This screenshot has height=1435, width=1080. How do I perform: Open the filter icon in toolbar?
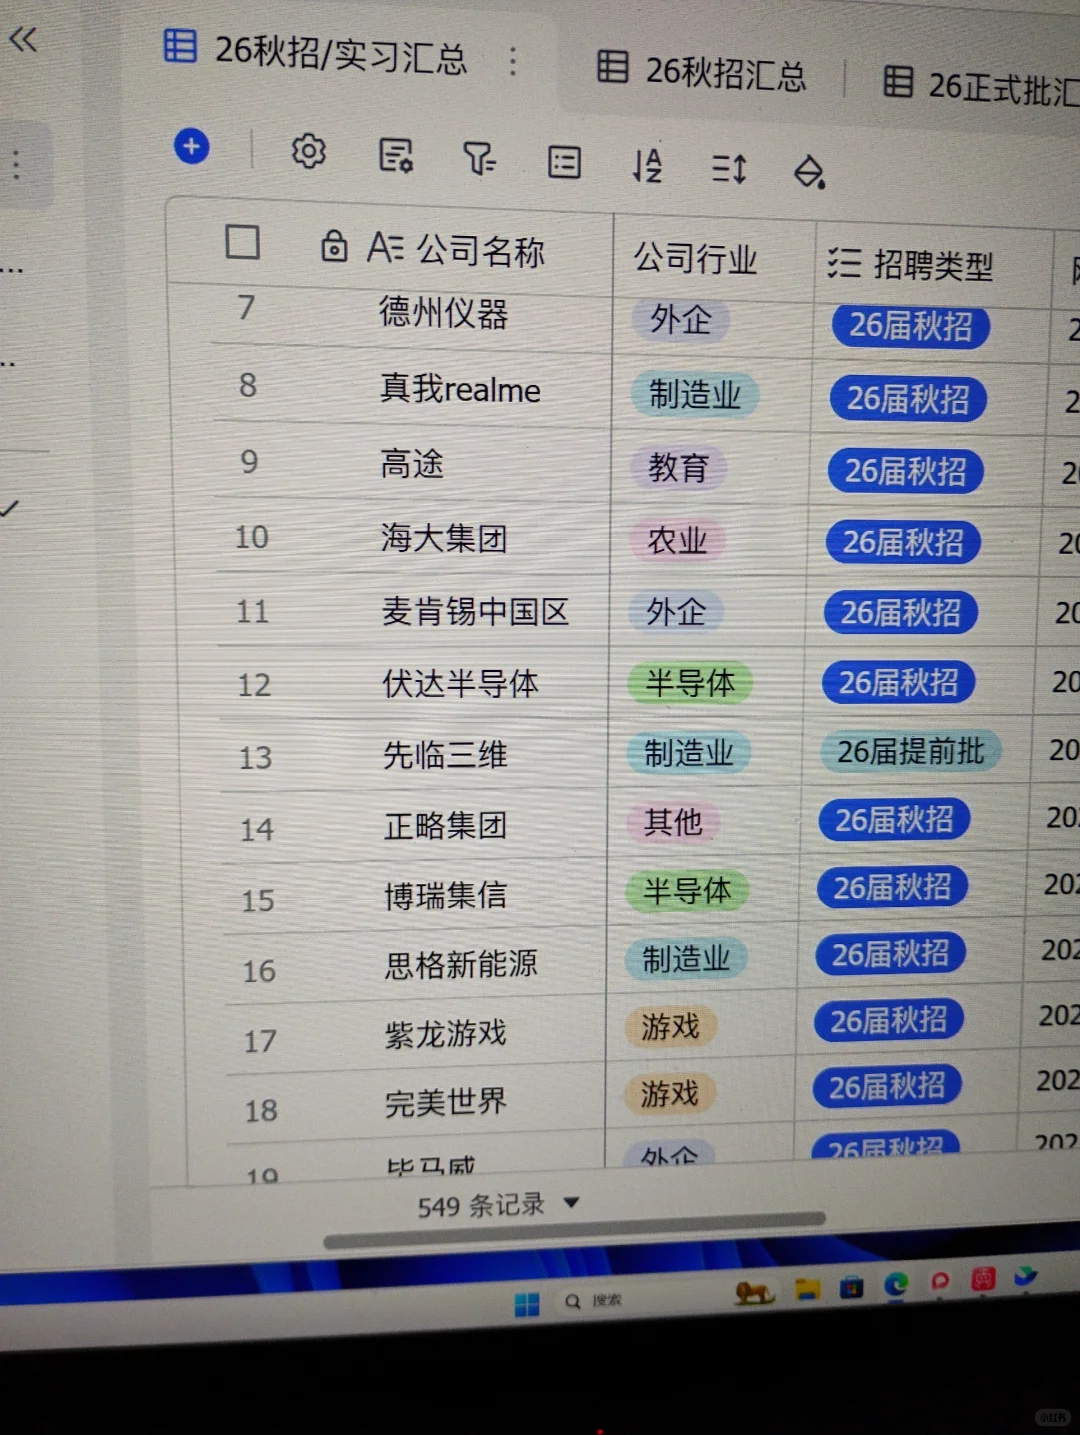pyautogui.click(x=480, y=158)
